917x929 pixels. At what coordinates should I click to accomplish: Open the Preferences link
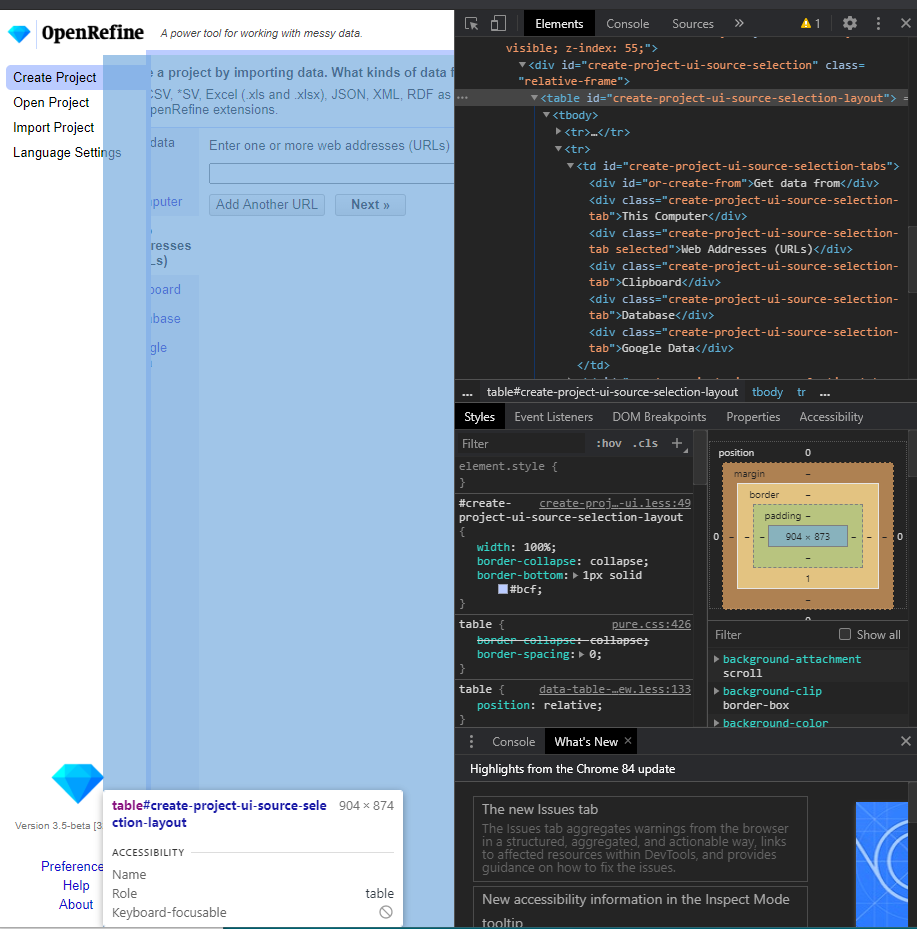(72, 866)
